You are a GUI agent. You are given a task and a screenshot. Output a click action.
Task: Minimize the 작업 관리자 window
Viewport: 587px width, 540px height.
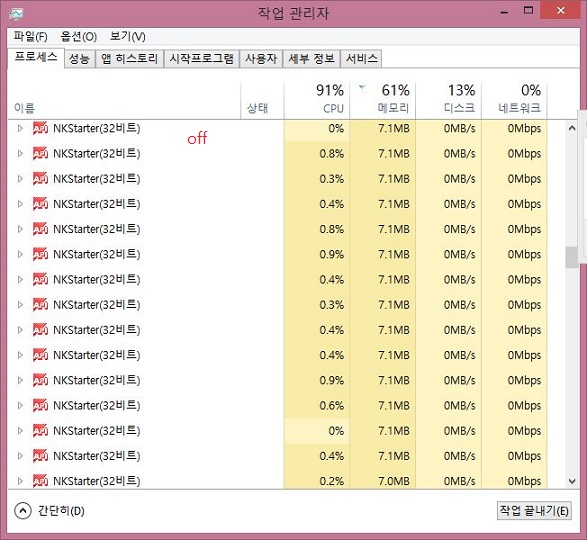pos(504,11)
